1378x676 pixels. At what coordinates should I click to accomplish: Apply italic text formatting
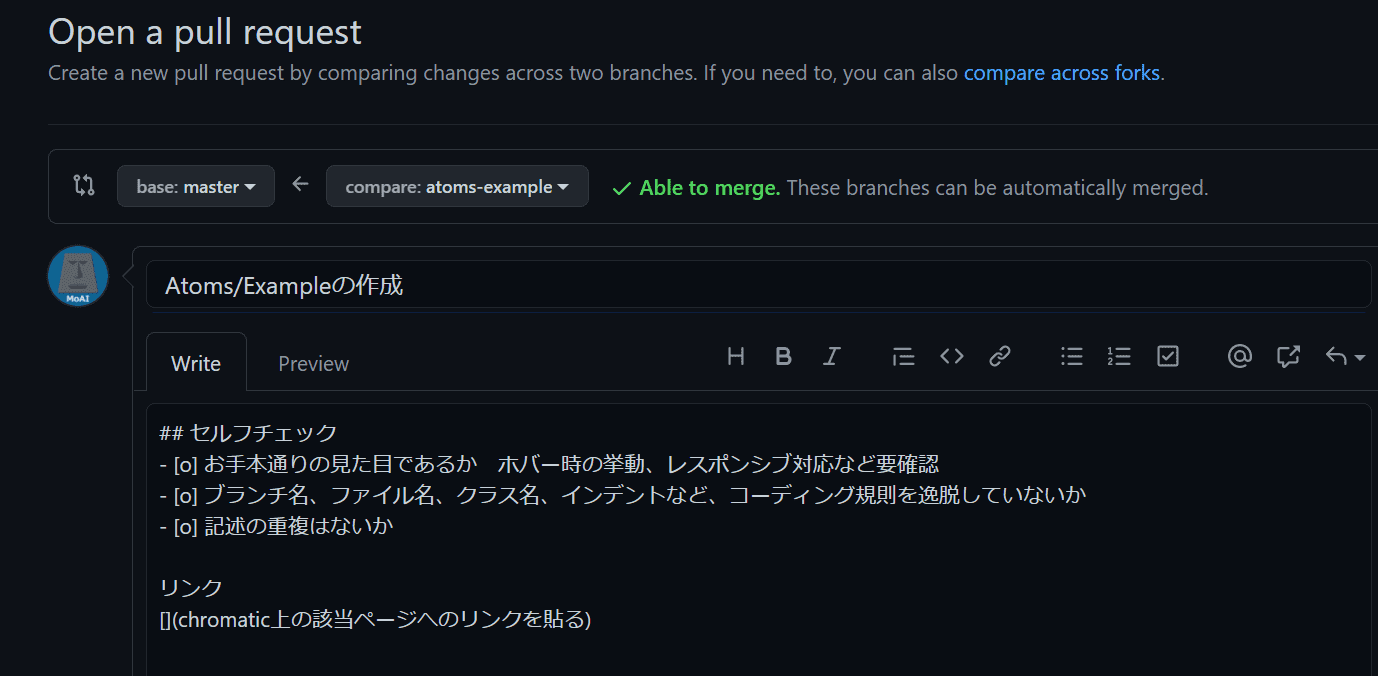pos(831,356)
